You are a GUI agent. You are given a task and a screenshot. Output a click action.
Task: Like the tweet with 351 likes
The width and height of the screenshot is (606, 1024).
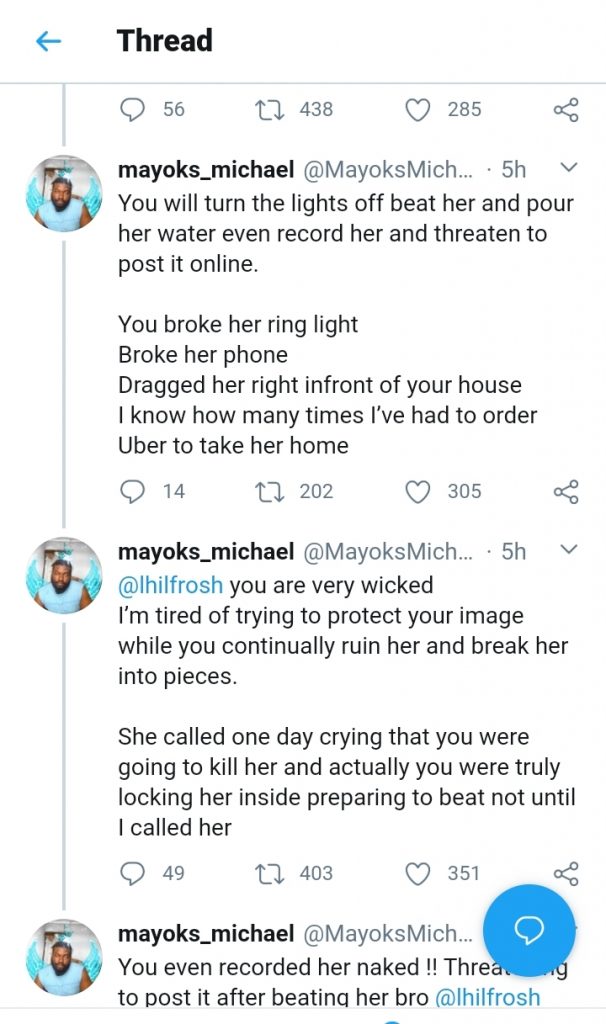point(417,873)
